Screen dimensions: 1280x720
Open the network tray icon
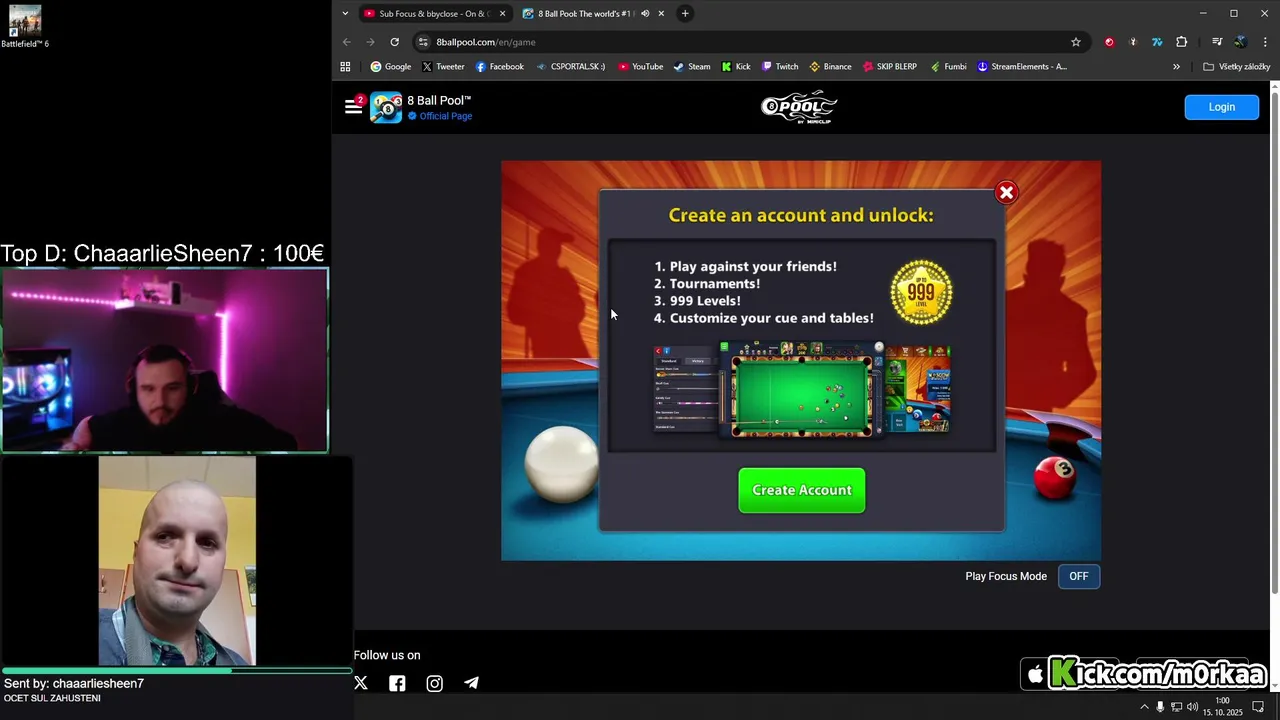click(x=1176, y=707)
